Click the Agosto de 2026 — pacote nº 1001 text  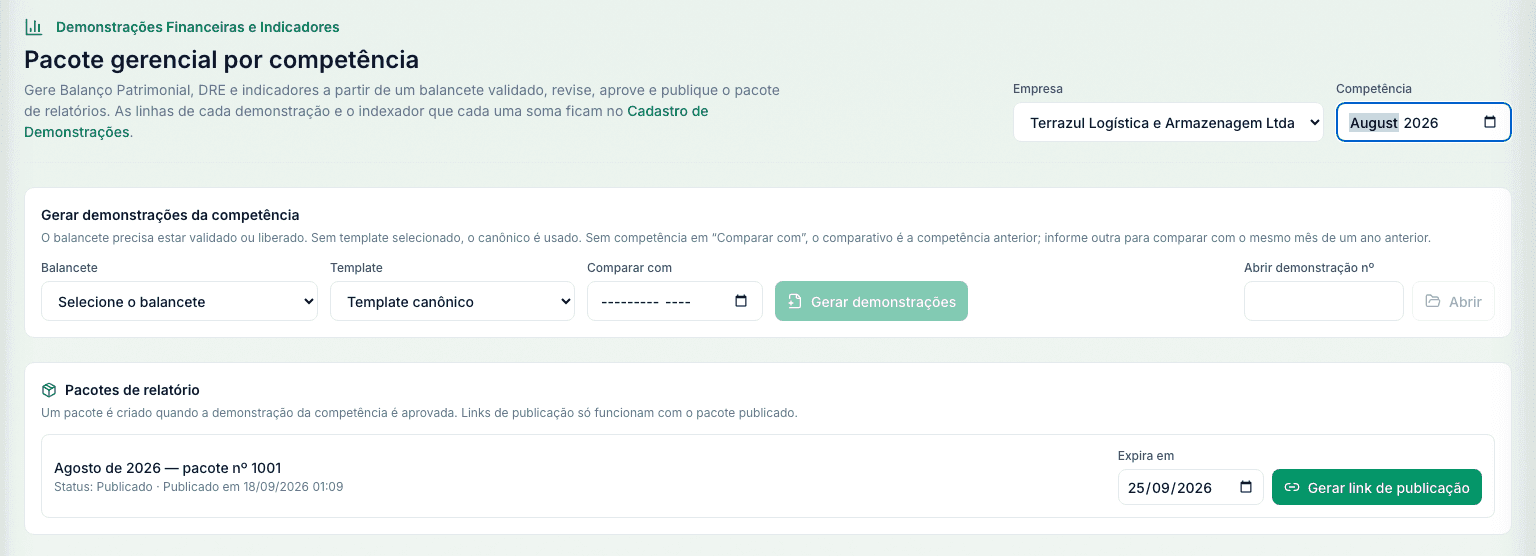pyautogui.click(x=167, y=468)
